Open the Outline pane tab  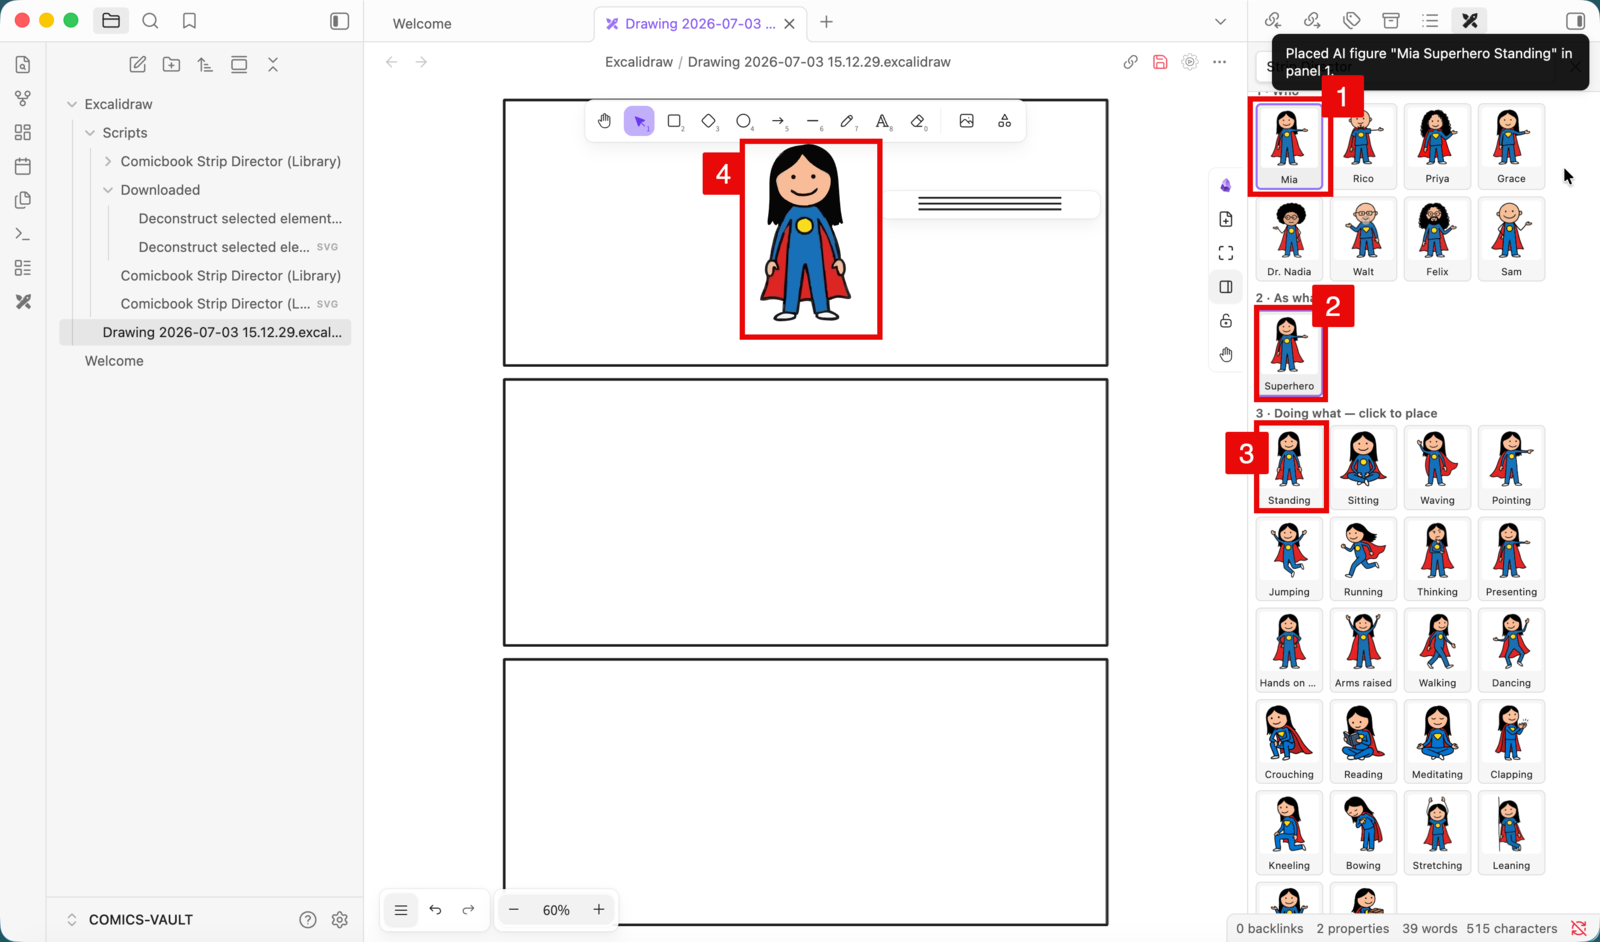tap(1430, 20)
